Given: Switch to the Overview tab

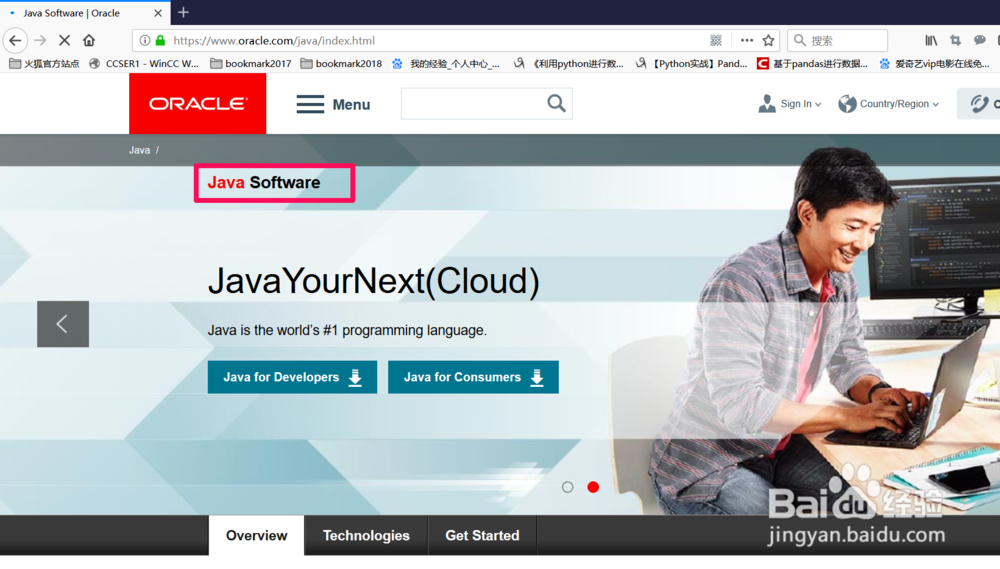Looking at the screenshot, I should tap(256, 535).
